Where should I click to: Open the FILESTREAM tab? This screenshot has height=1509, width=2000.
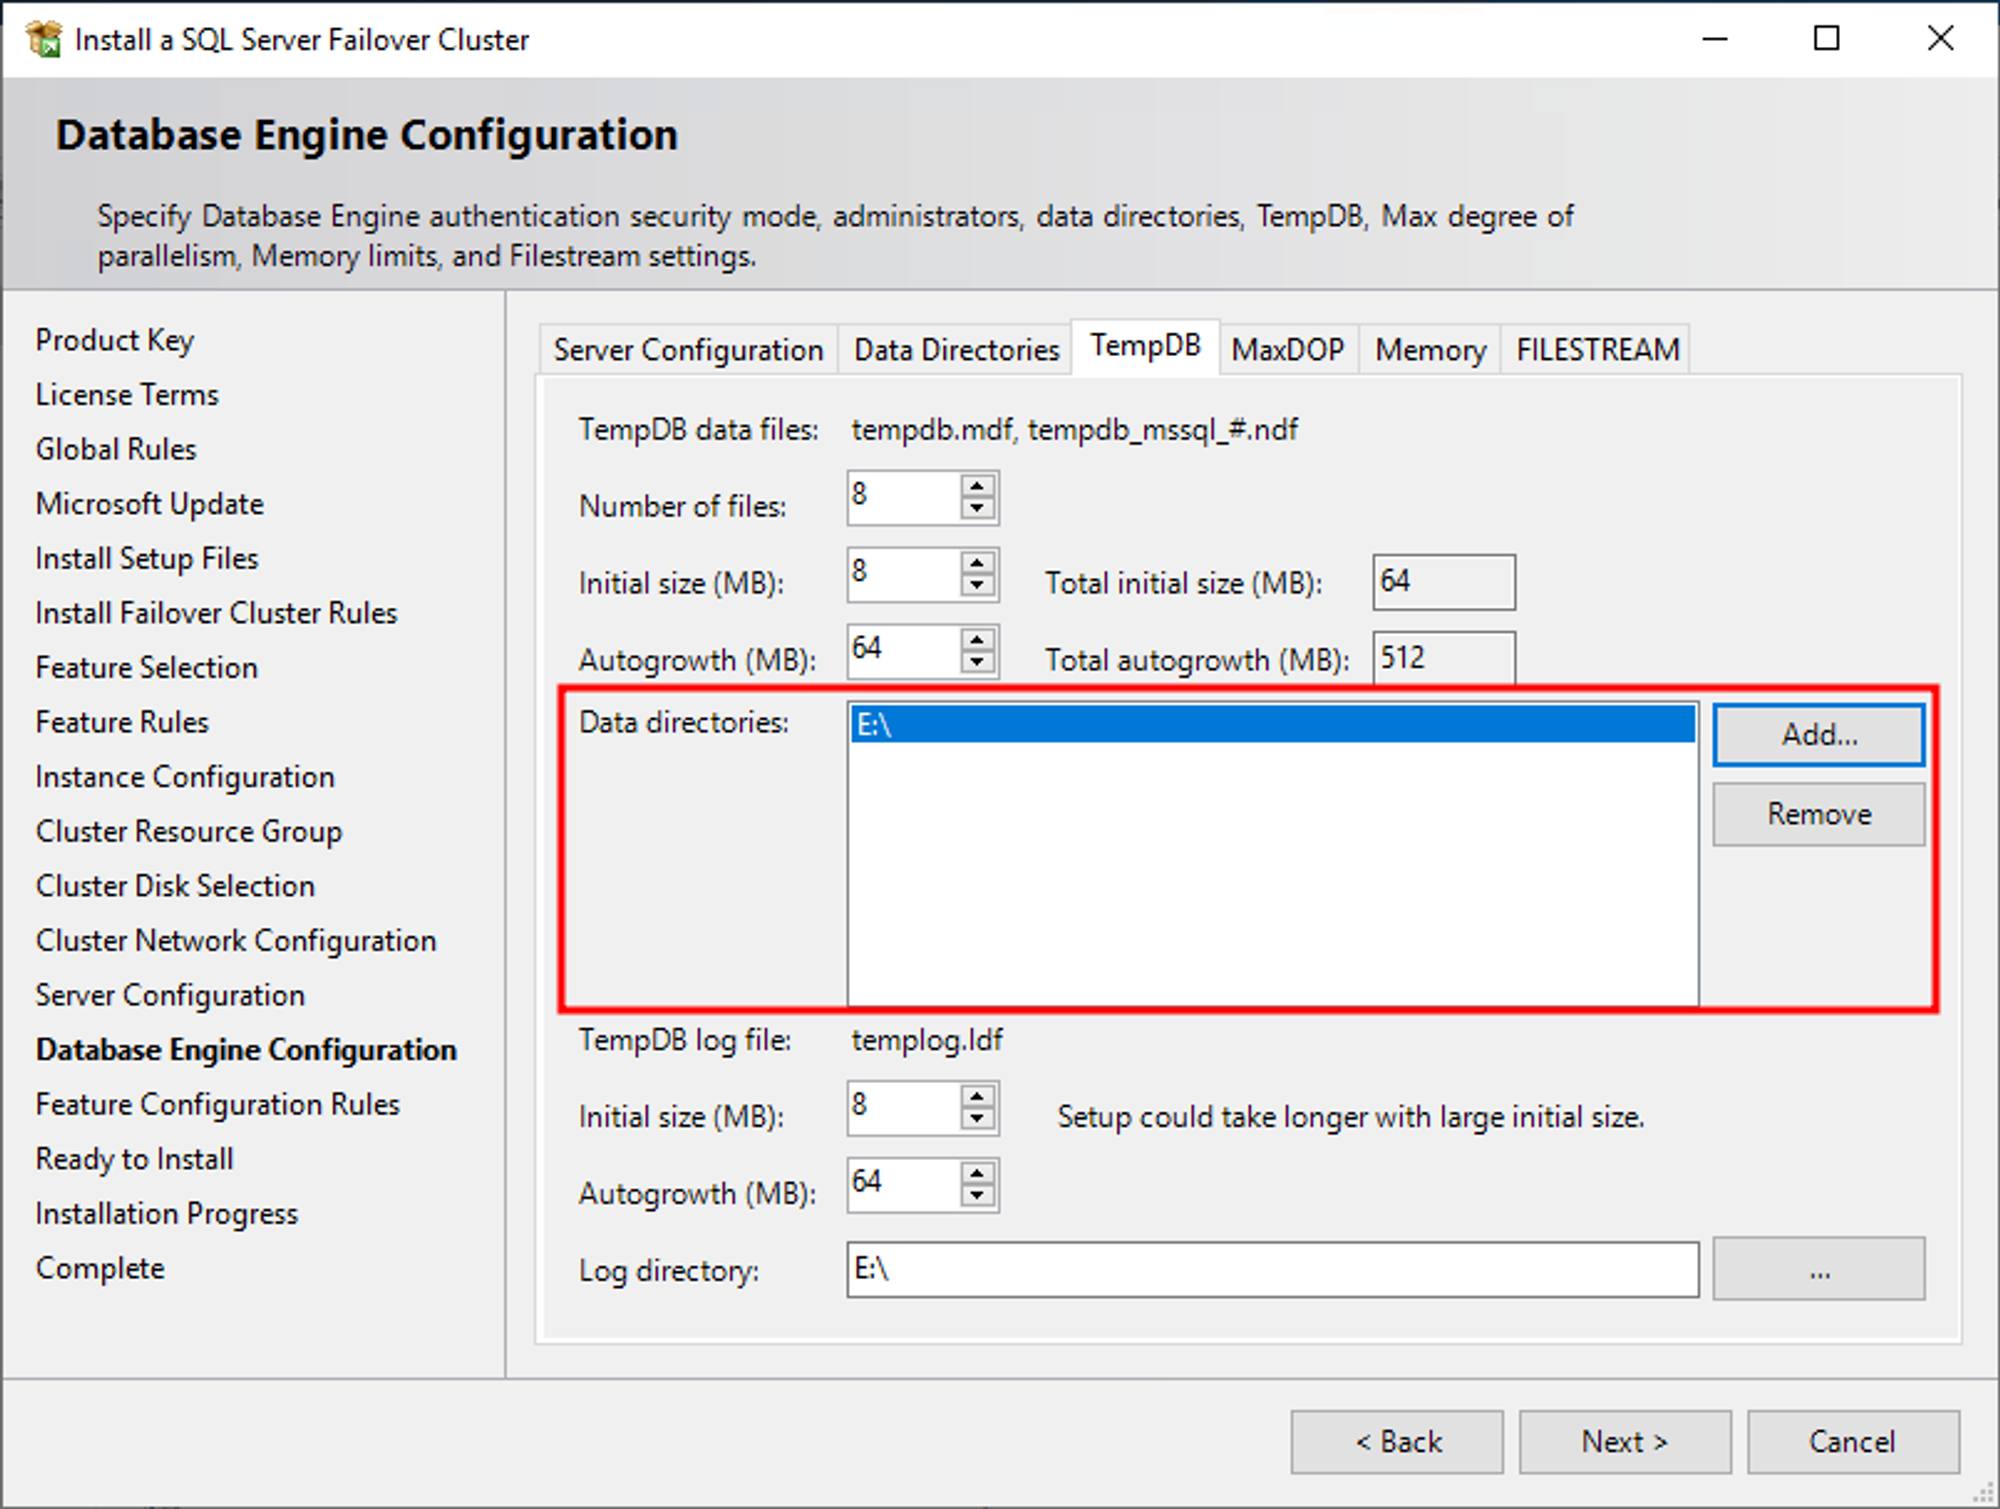coord(1597,350)
